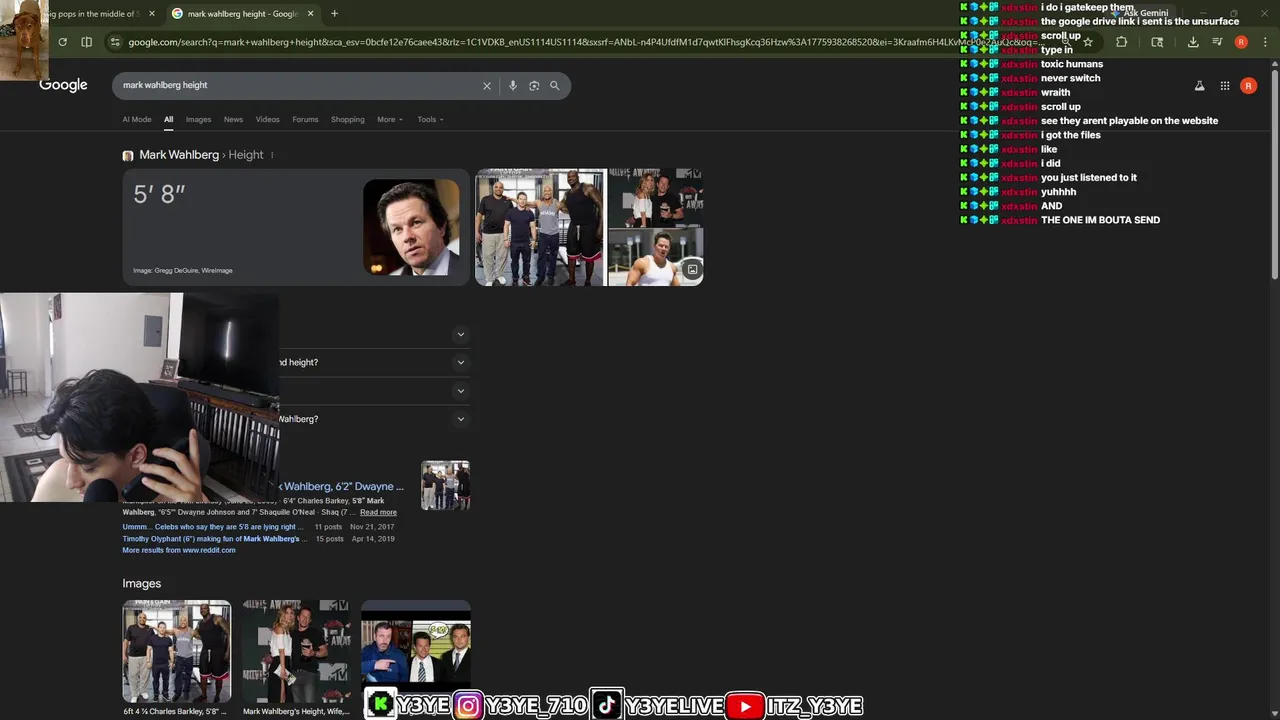Image resolution: width=1280 pixels, height=720 pixels.
Task: Open the Chrome three-dot menu
Action: point(1265,42)
